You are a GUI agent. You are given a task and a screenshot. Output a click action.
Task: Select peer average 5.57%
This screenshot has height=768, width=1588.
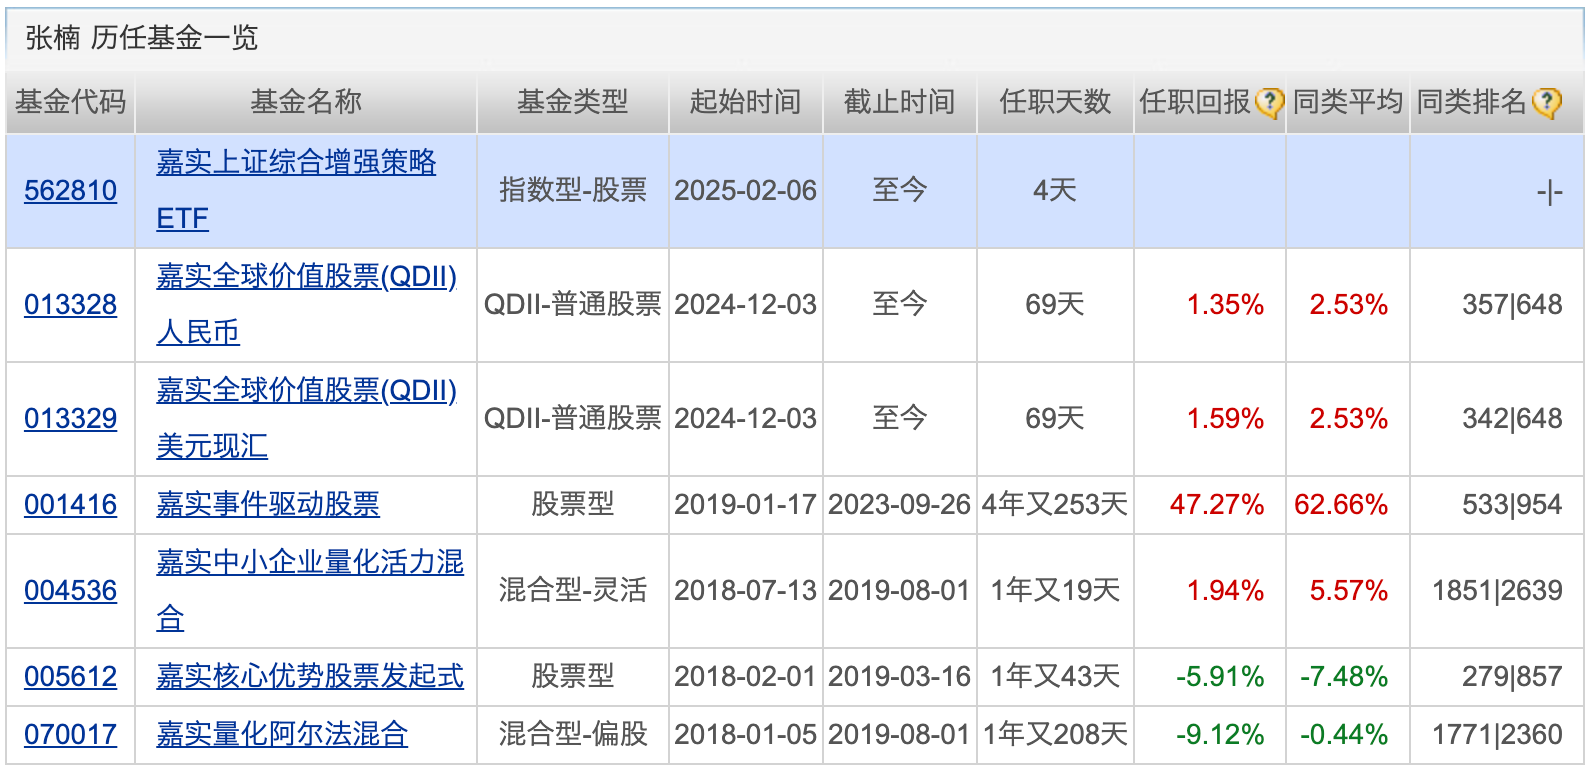point(1349,590)
